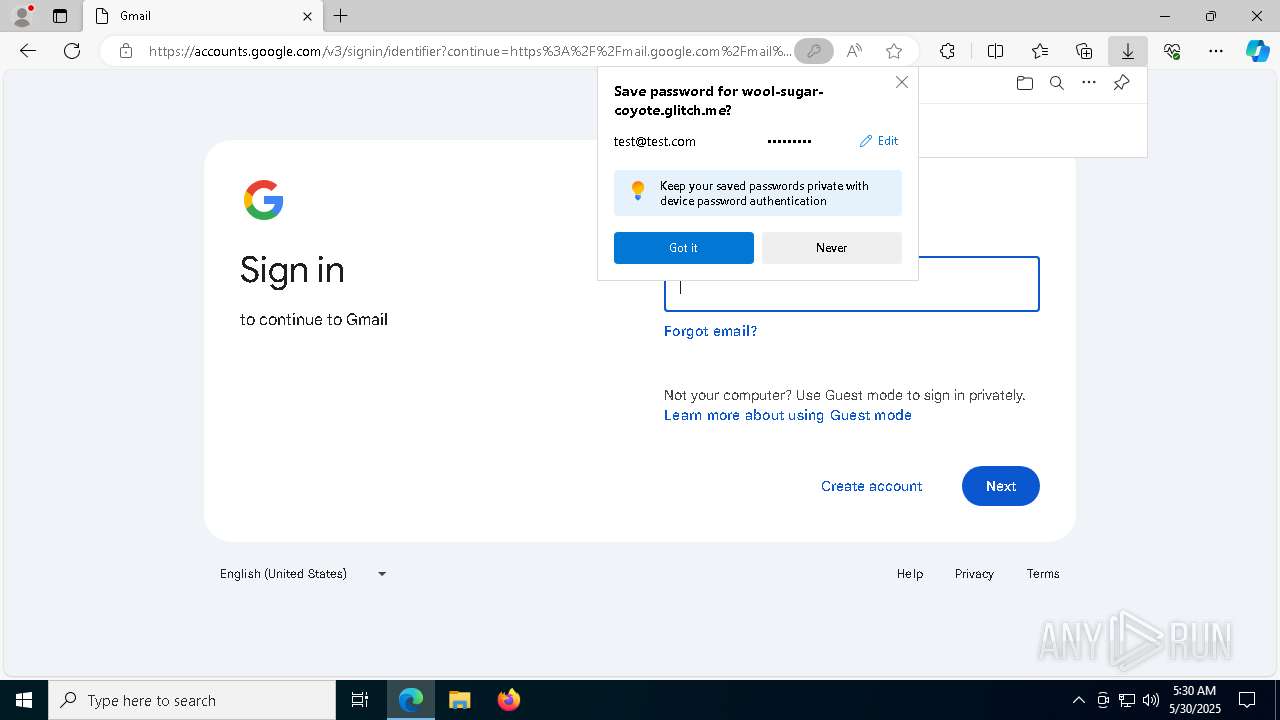Edit the saved password entry
The height and width of the screenshot is (720, 1280).
[879, 141]
